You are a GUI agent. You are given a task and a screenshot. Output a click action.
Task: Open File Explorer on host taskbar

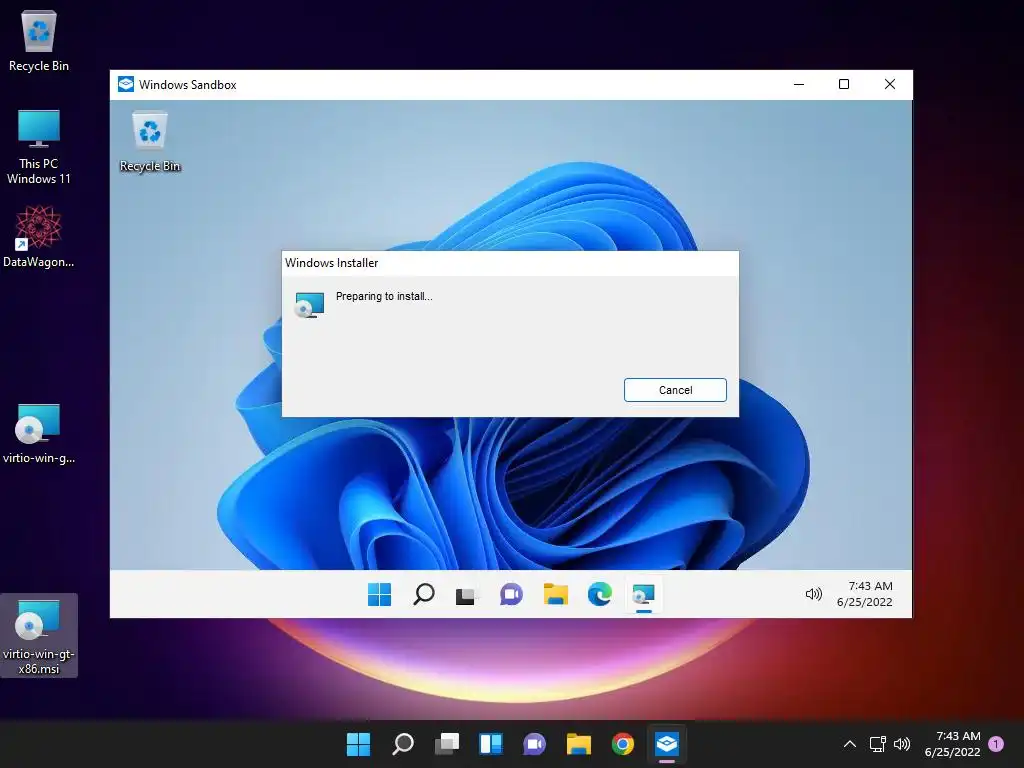579,744
